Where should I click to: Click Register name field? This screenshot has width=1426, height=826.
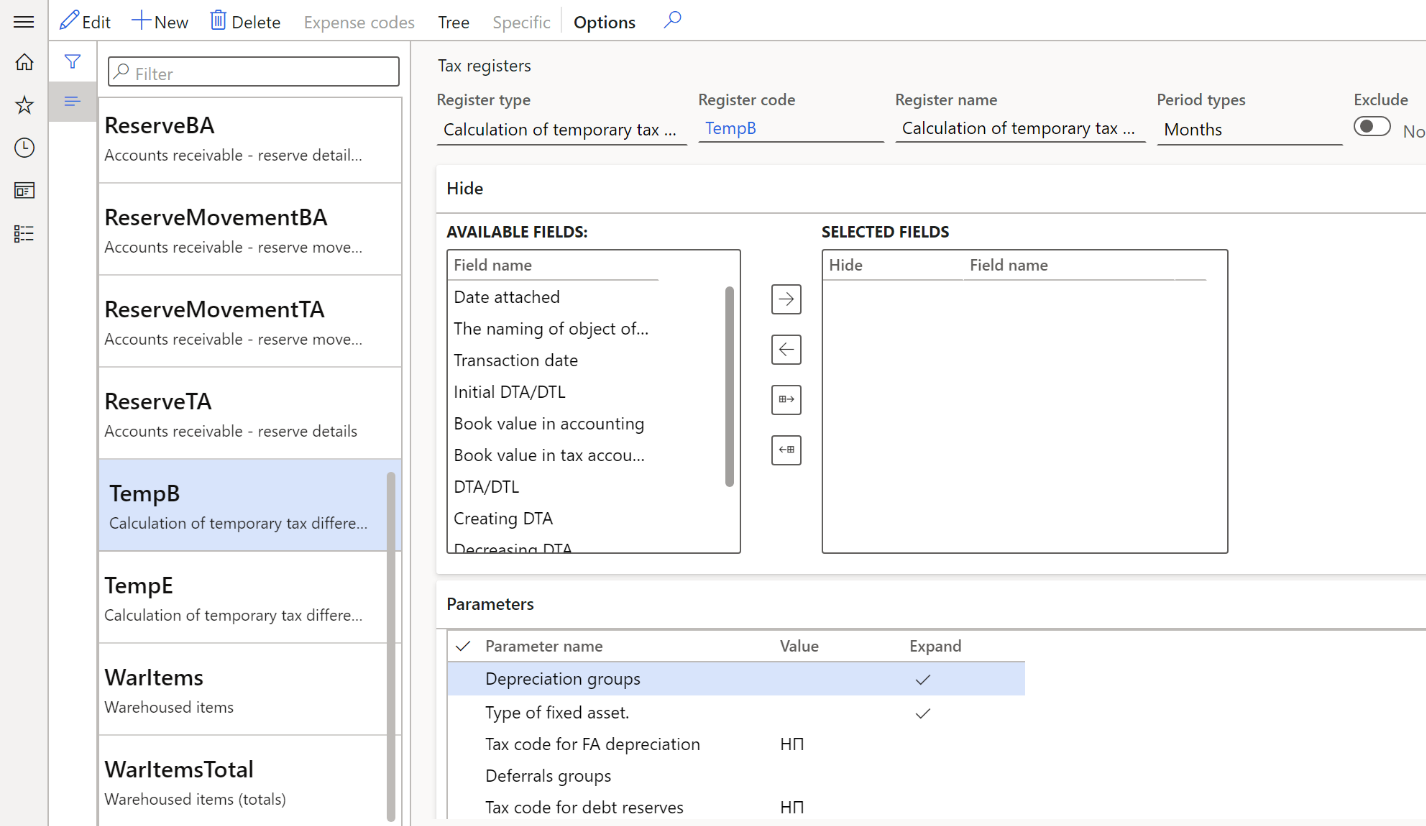1020,129
